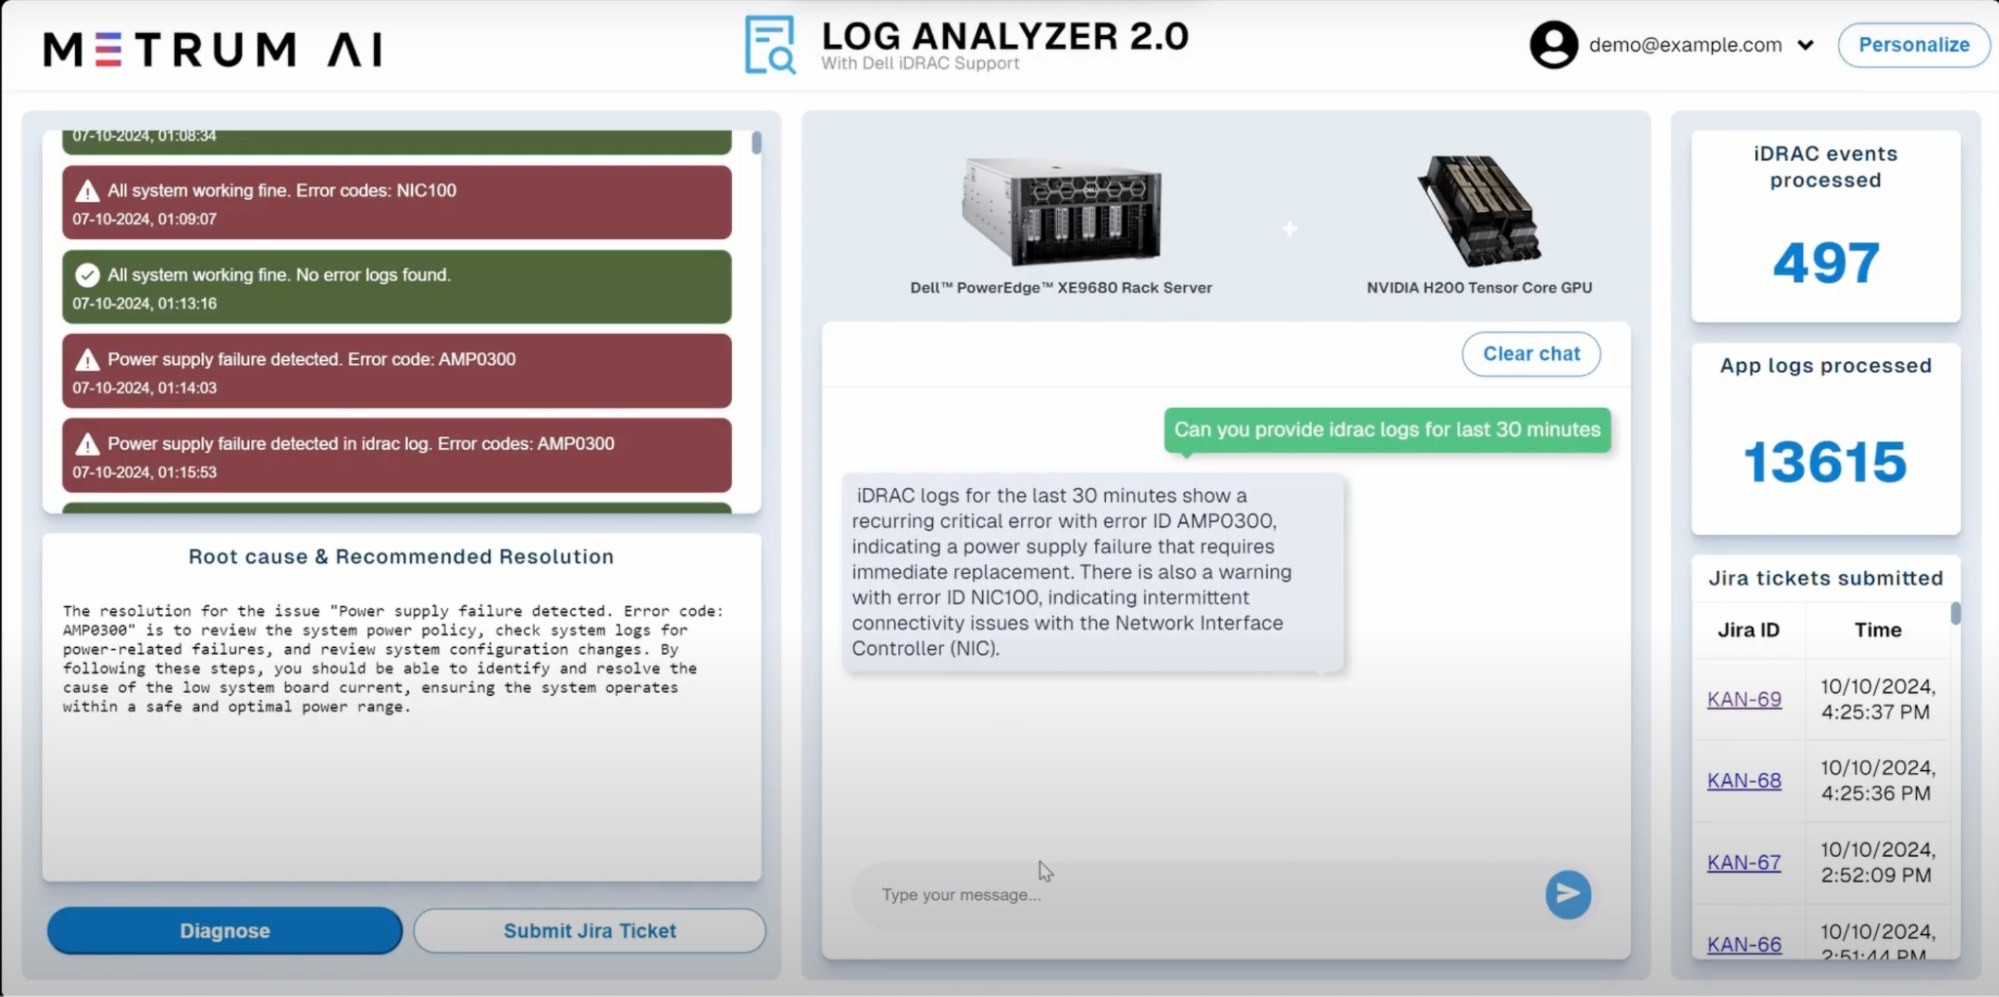1999x997 pixels.
Task: Click the Clear chat button
Action: [x=1531, y=354]
